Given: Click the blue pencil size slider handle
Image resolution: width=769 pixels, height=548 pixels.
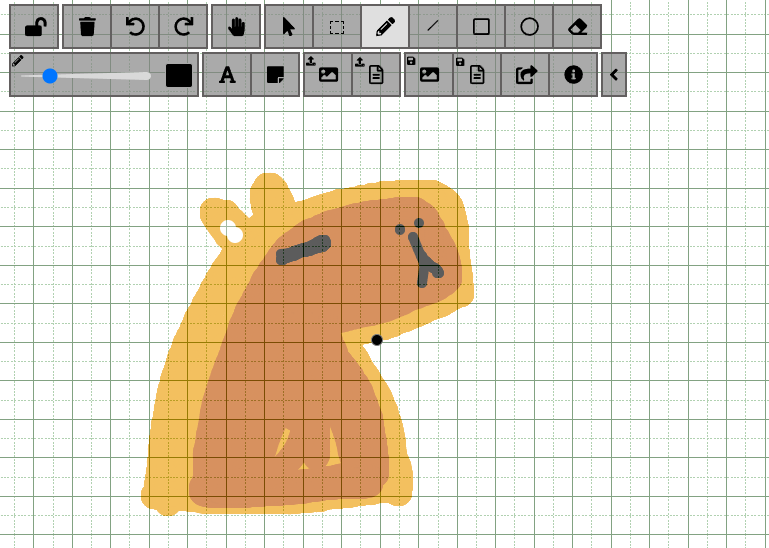Looking at the screenshot, I should tap(50, 76).
